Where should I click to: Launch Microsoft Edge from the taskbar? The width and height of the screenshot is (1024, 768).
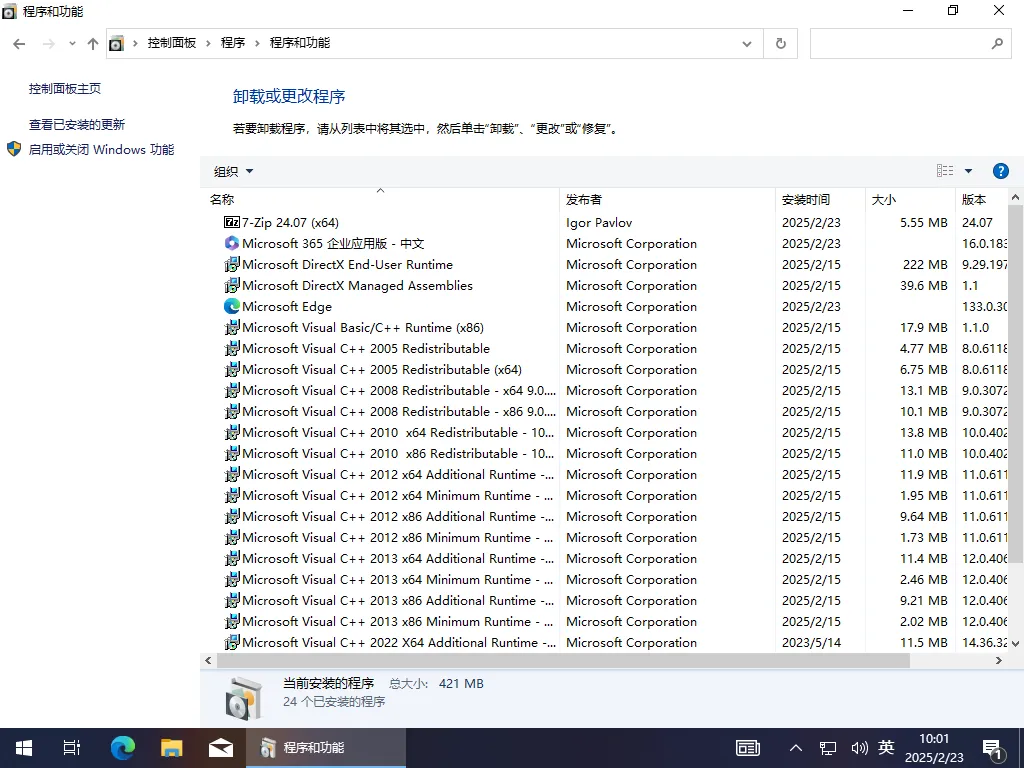coord(122,747)
